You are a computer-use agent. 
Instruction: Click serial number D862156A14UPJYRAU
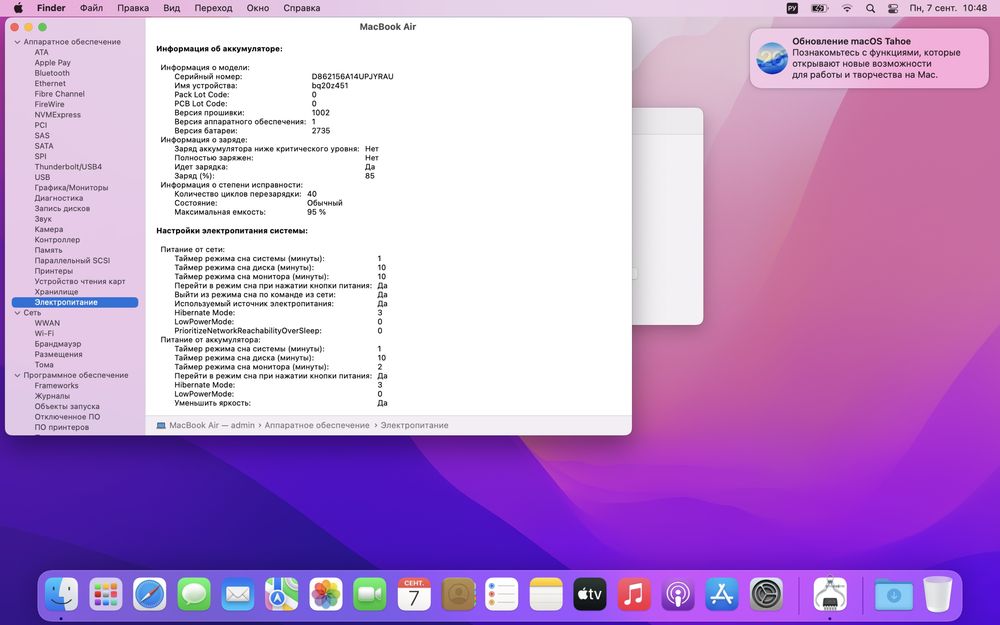pos(352,77)
